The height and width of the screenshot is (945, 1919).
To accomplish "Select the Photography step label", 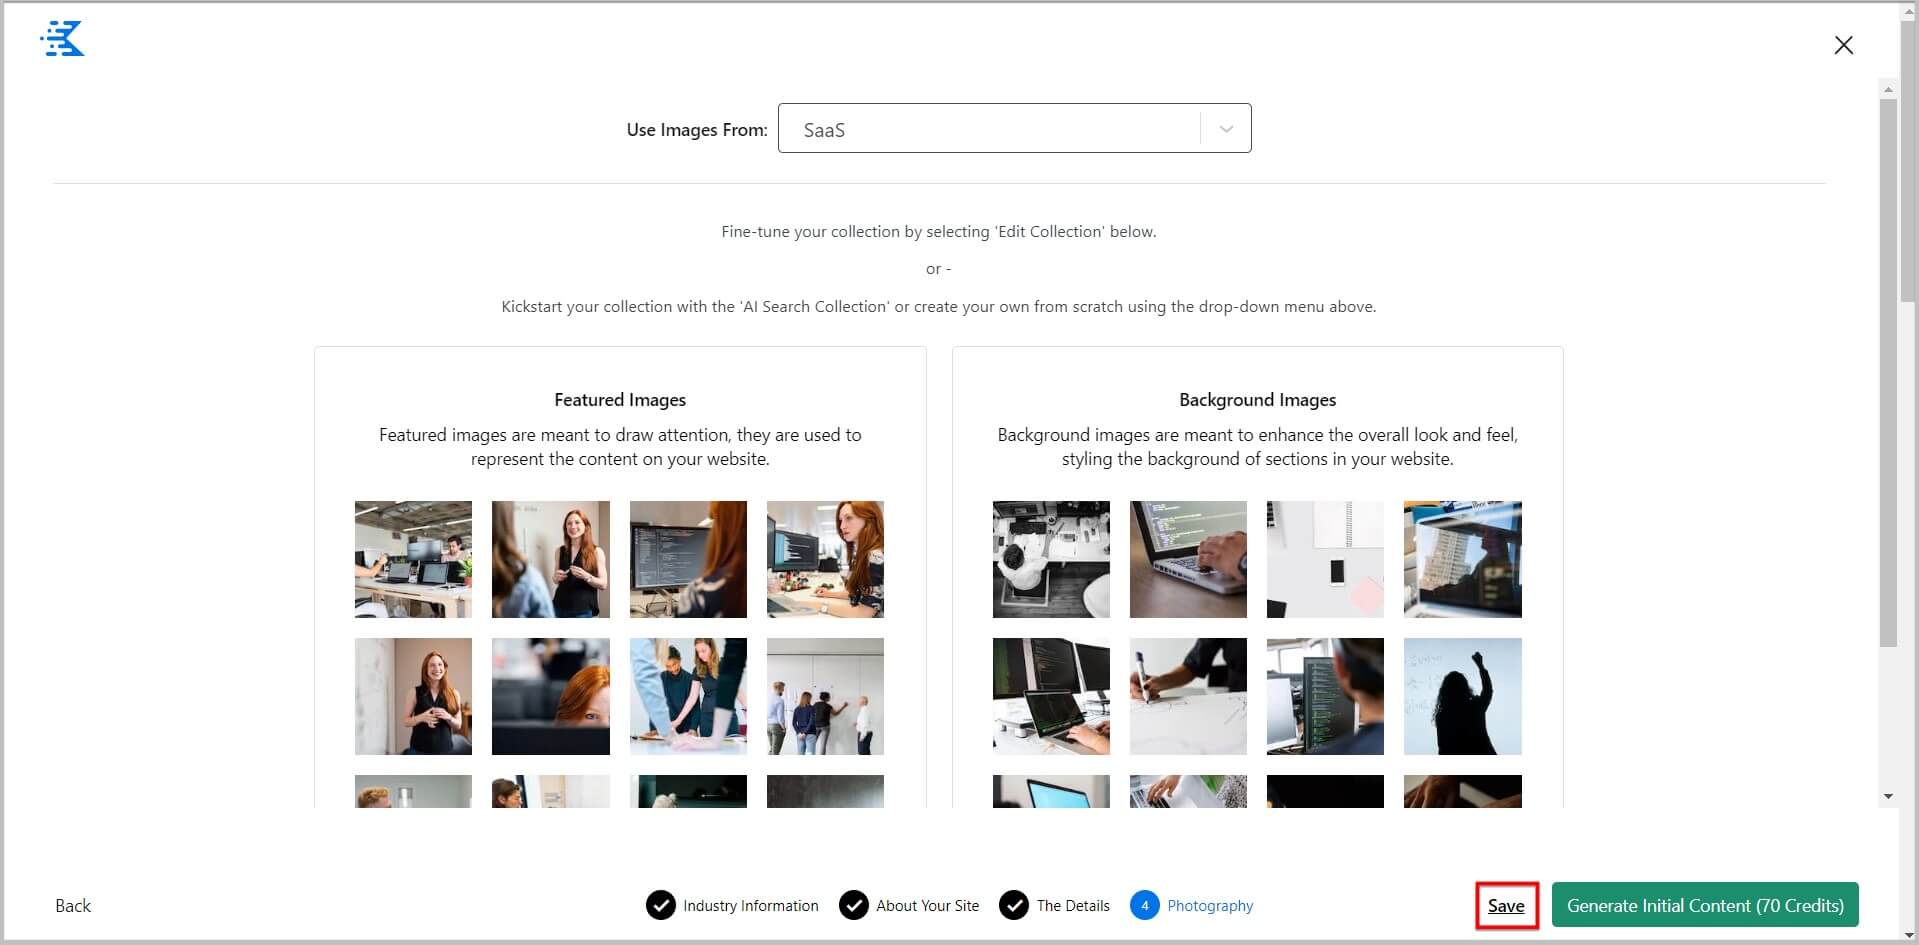I will [1210, 906].
